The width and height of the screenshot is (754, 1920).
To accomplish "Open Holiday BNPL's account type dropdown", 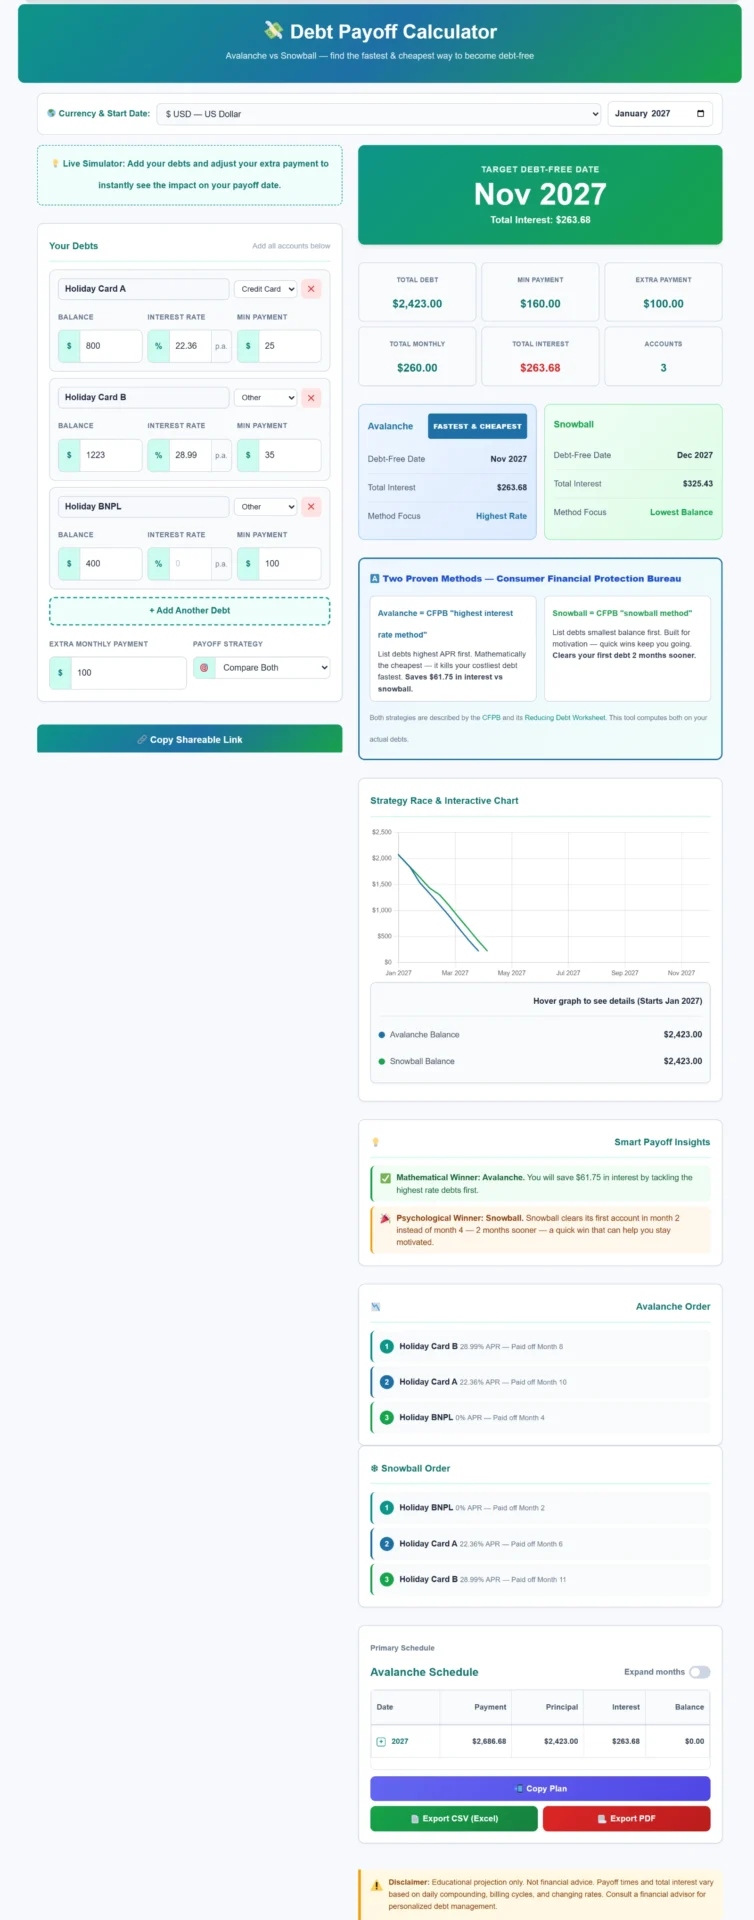I will point(266,507).
